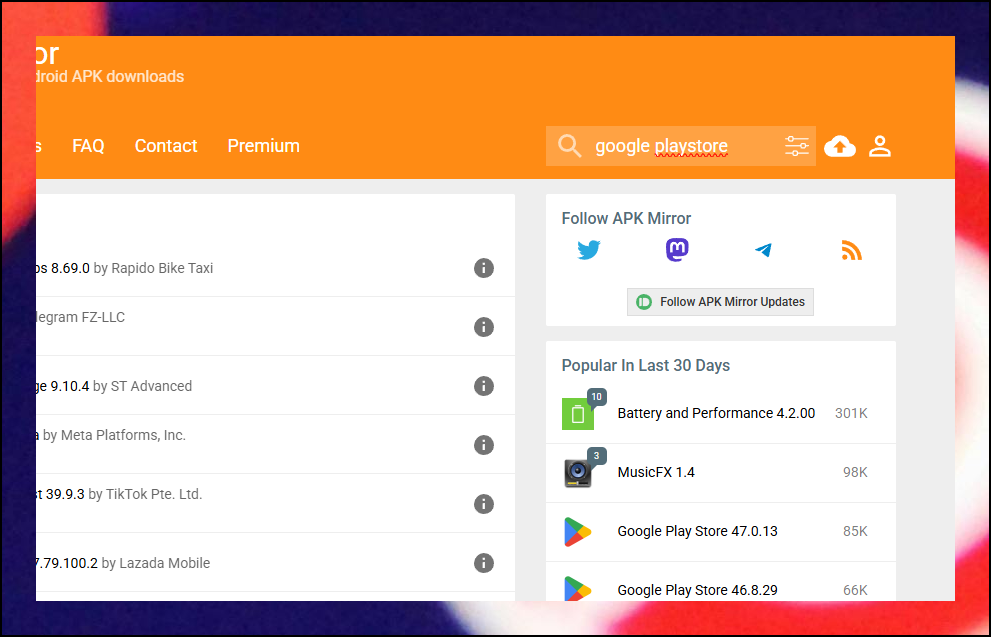The width and height of the screenshot is (991, 637).
Task: Click the '98K' download count
Action: 855,472
